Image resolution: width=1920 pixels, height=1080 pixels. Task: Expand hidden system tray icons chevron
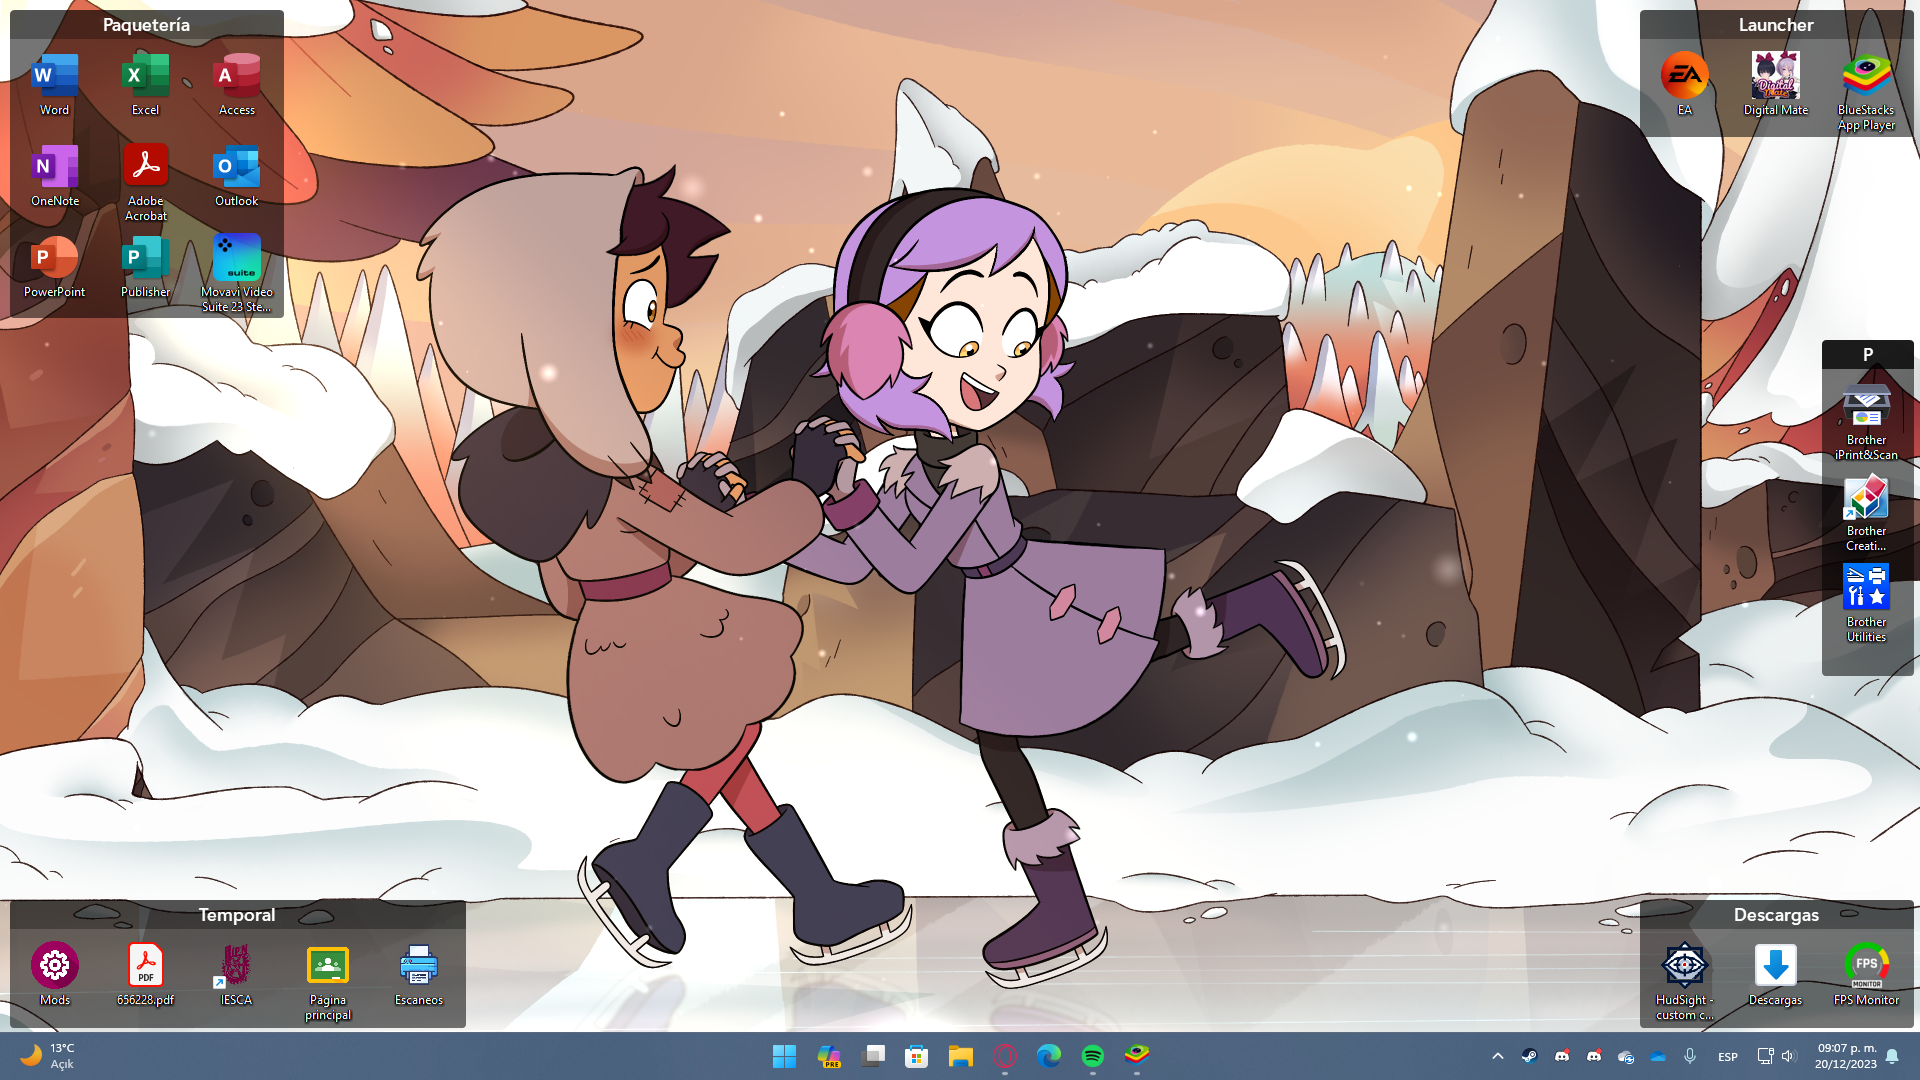point(1498,1056)
